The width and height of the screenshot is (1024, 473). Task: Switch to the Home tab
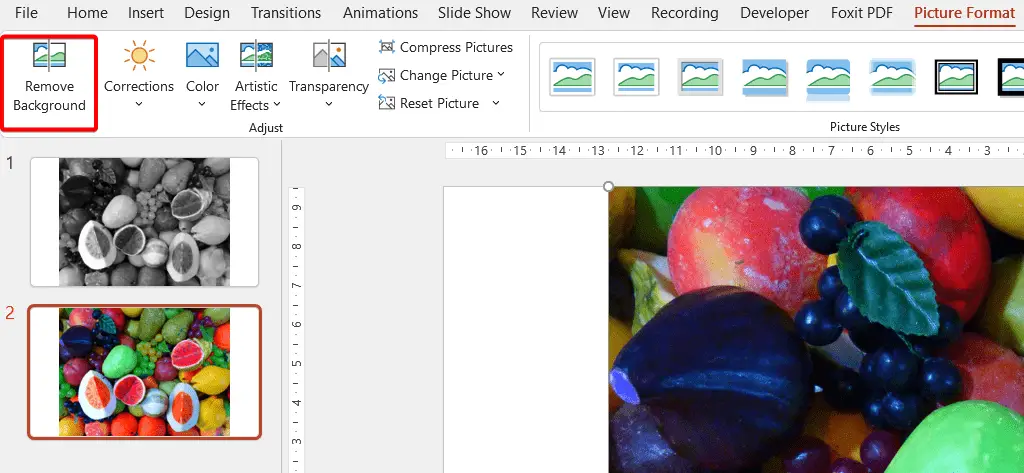88,13
